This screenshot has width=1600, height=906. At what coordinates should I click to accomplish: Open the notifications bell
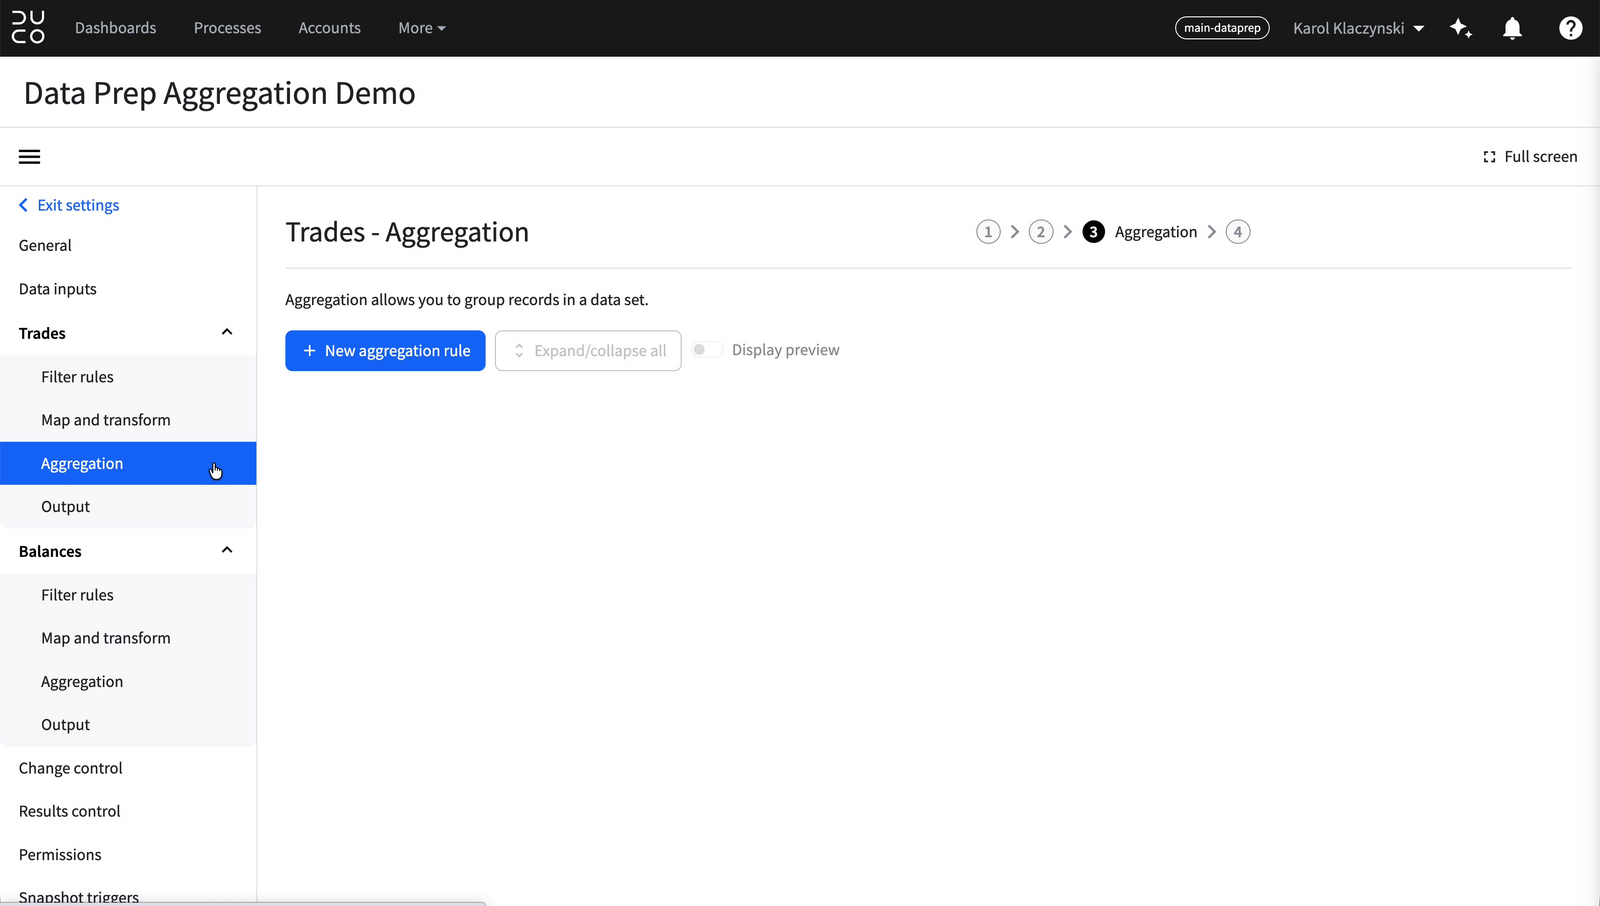tap(1512, 28)
